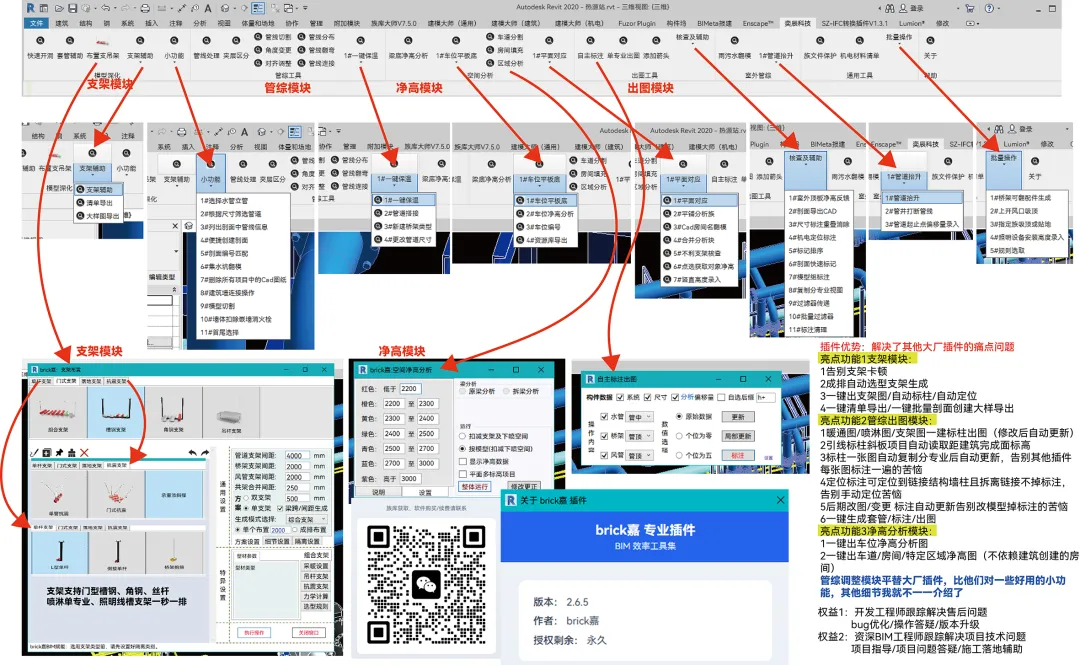The height and width of the screenshot is (665, 1080).
Task: Switch to the 说明 tab in 空间净高分析
Action: pos(378,492)
